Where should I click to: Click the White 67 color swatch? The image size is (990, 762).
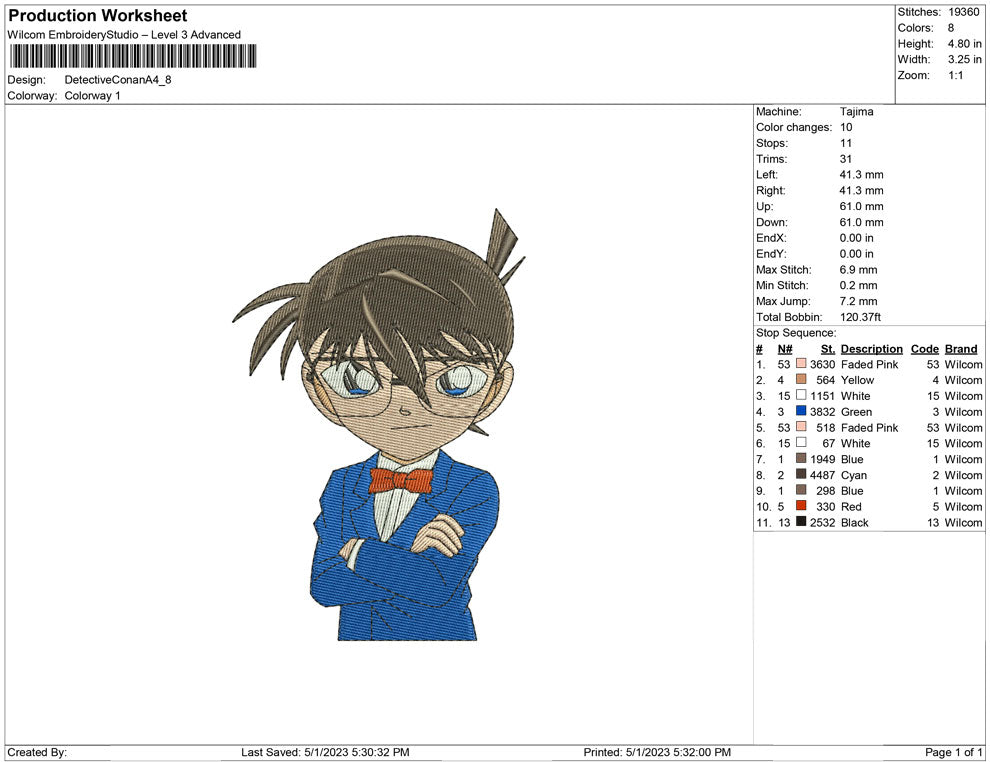(801, 443)
